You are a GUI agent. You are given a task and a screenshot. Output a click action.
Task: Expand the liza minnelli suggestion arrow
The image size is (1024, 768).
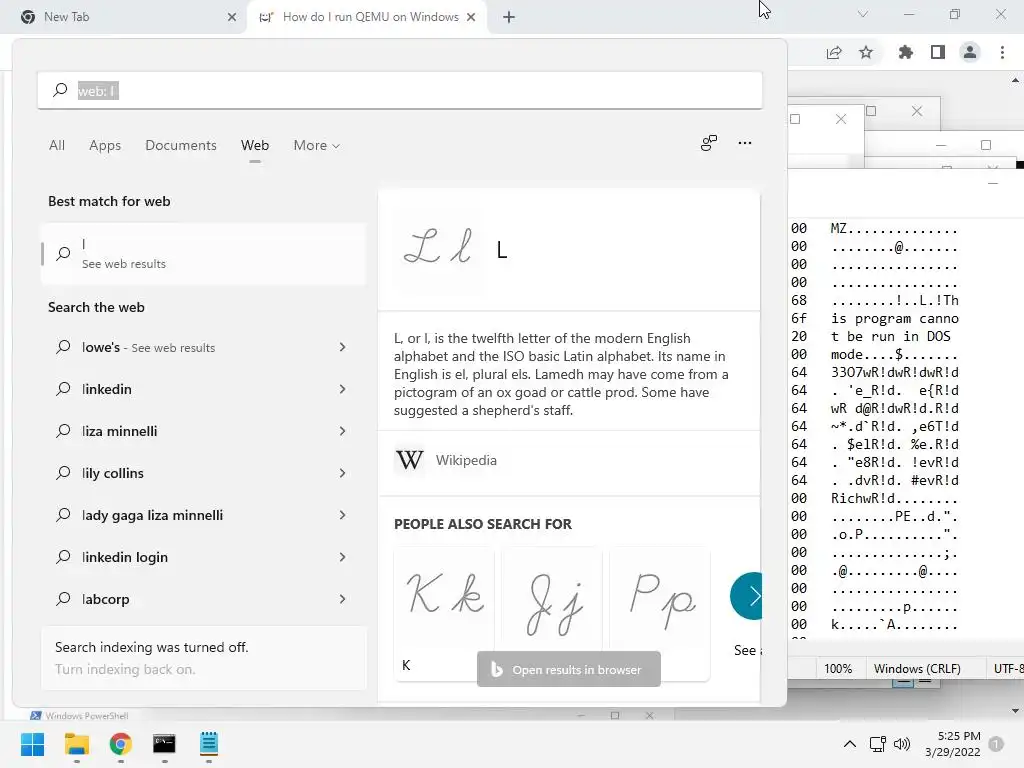[342, 431]
